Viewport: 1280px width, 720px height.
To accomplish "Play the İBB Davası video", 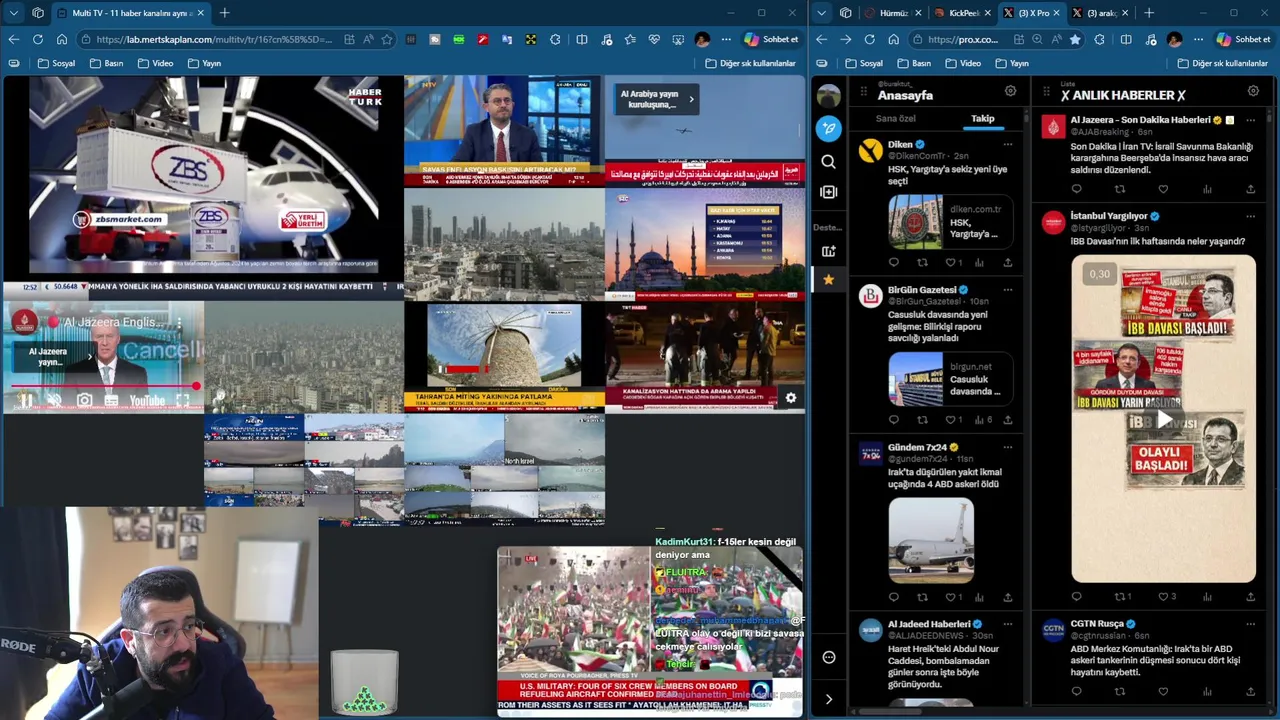I will coord(1163,419).
